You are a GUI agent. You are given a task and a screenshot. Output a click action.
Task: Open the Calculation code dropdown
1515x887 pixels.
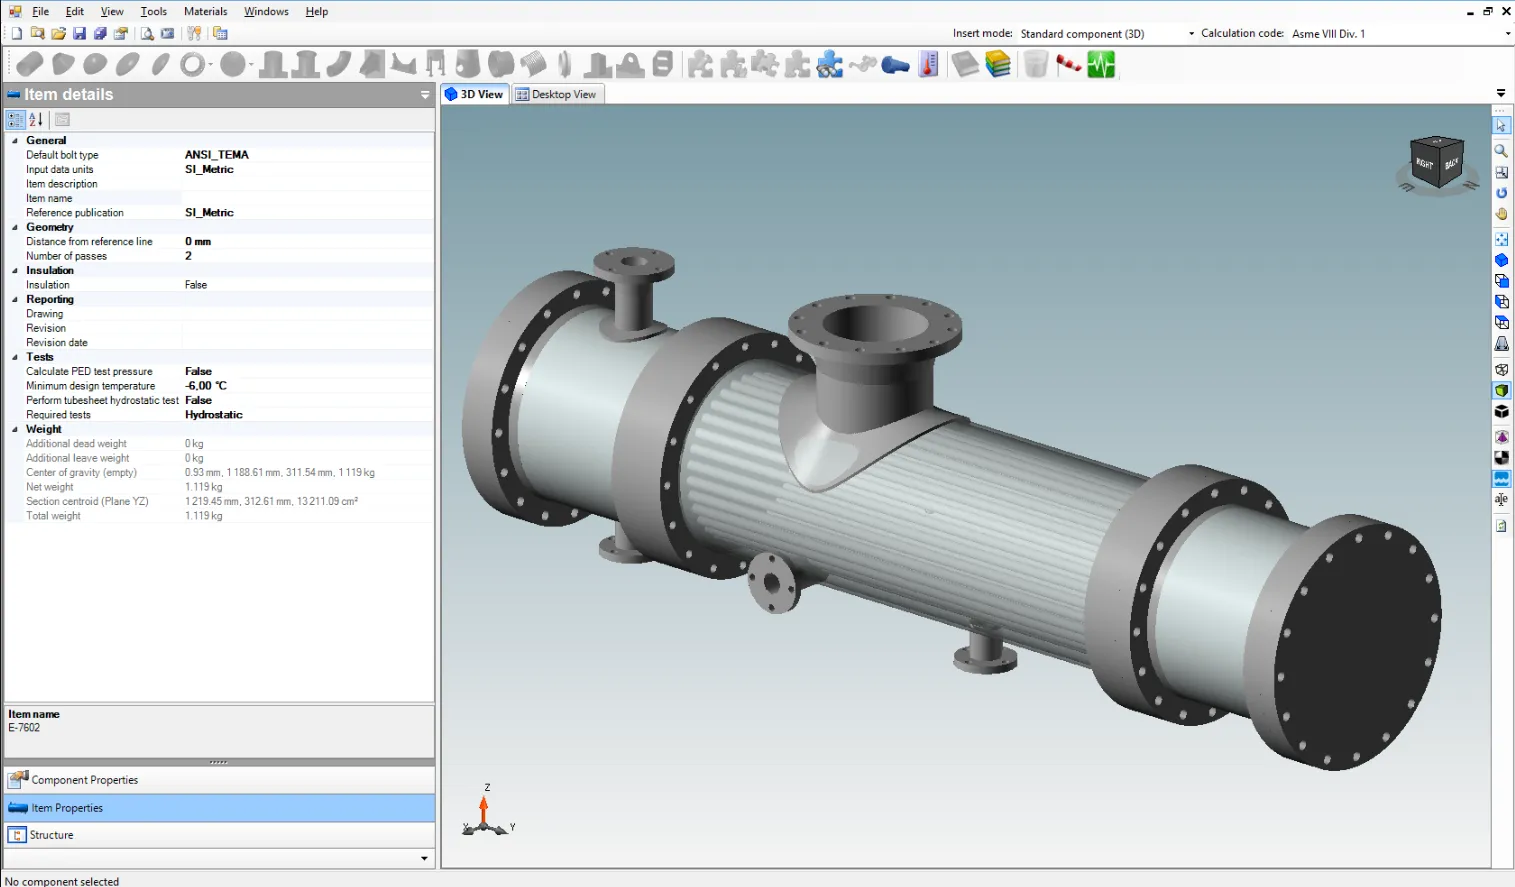[x=1507, y=34]
